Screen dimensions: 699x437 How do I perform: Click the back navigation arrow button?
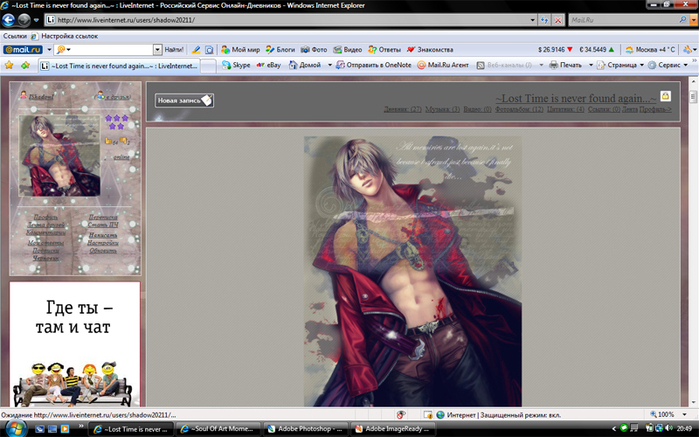pyautogui.click(x=8, y=20)
